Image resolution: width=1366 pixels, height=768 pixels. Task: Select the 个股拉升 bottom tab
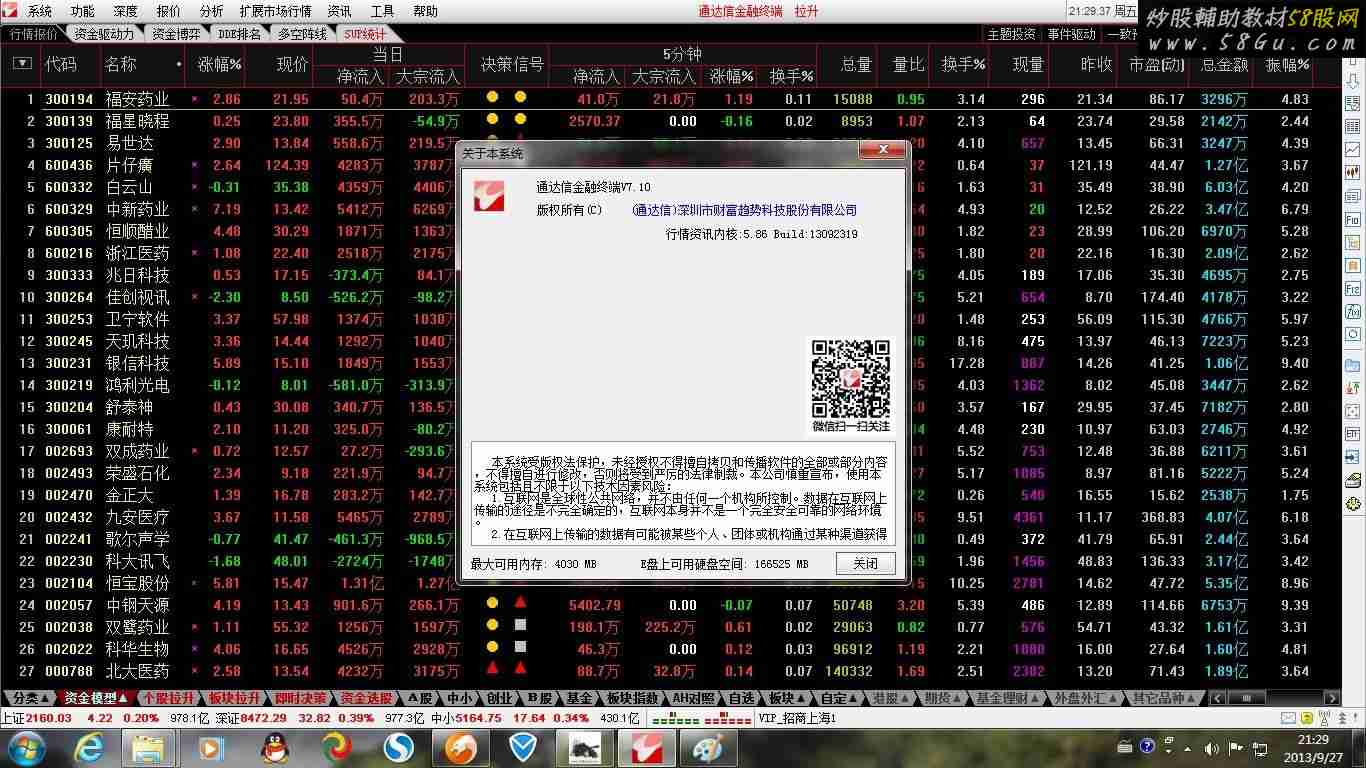168,698
